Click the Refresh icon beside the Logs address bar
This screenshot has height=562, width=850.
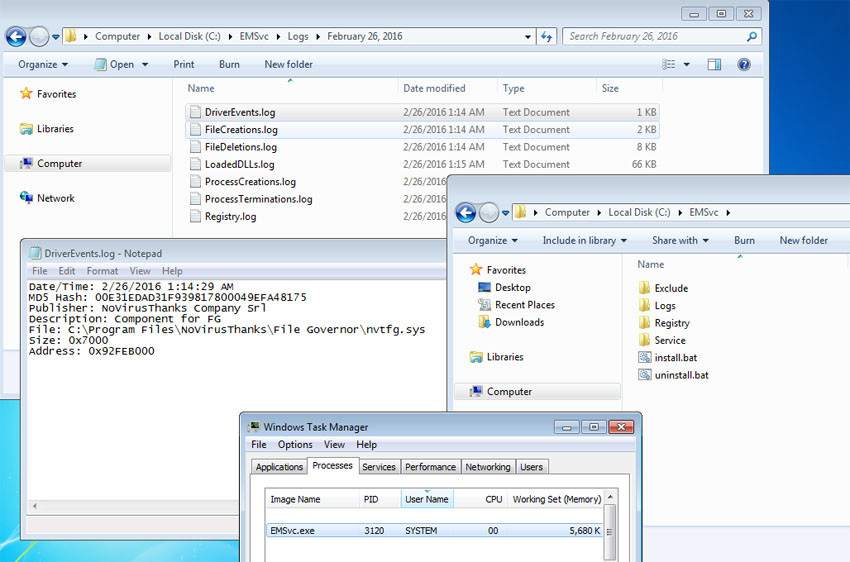(x=546, y=36)
